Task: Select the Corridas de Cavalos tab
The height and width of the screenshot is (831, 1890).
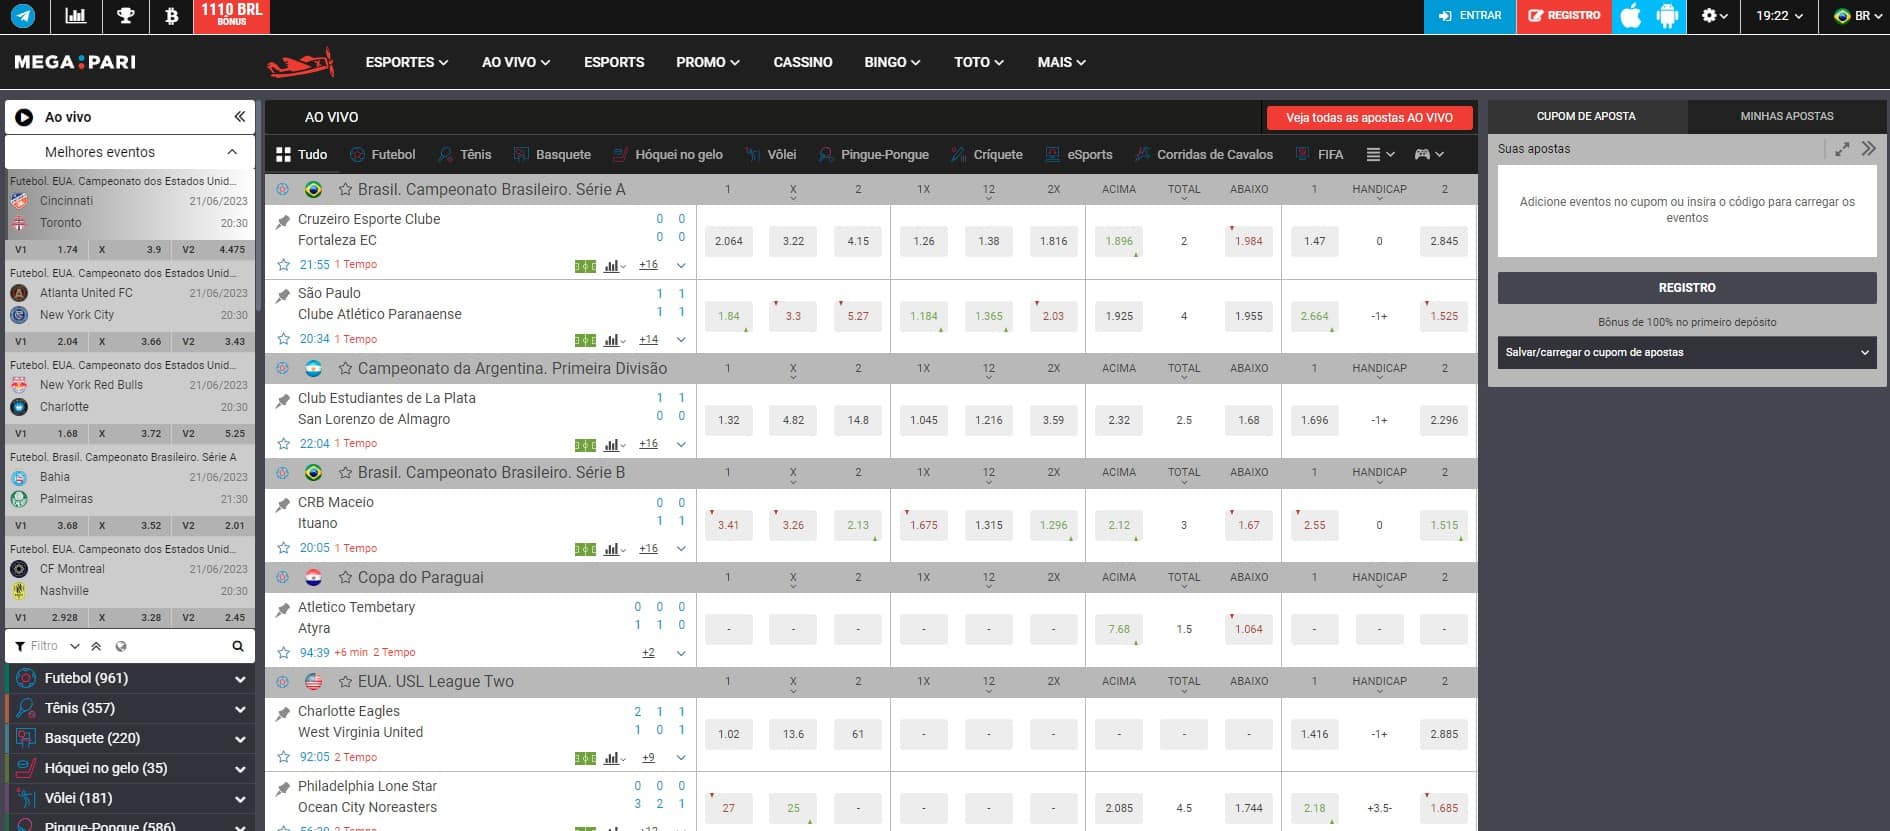Action: [1203, 154]
